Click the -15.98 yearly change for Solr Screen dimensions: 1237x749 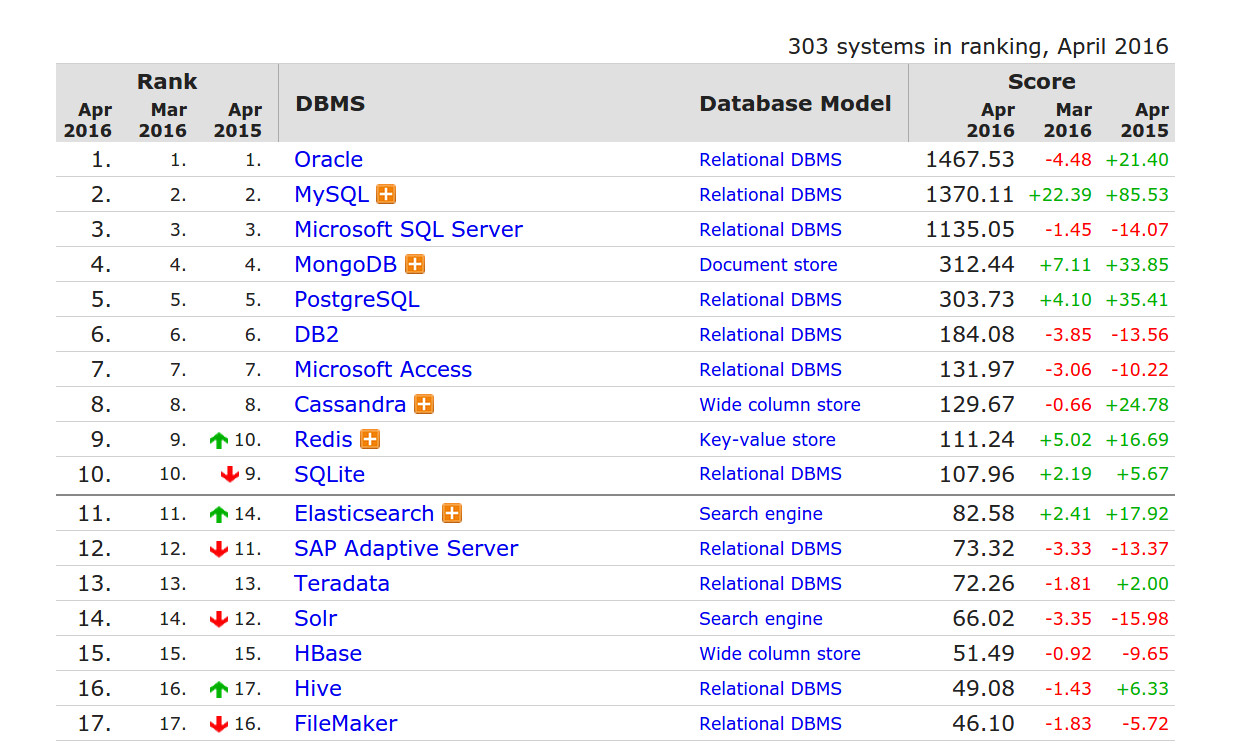pos(1140,619)
